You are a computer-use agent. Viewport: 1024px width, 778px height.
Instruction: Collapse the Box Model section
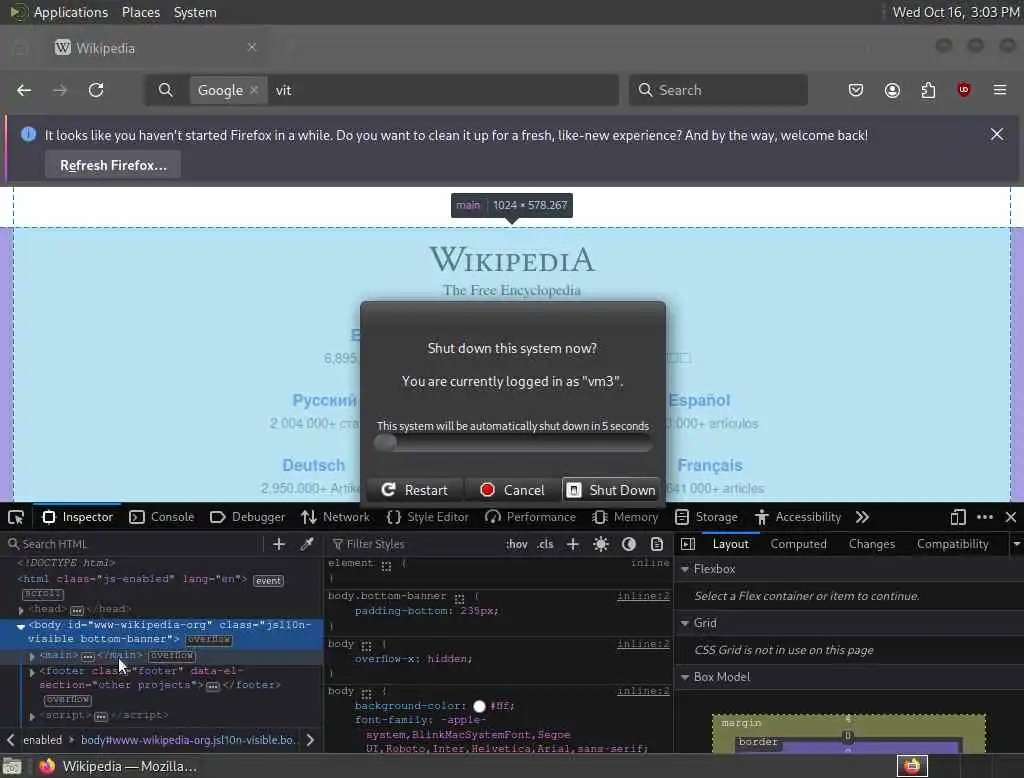(685, 677)
